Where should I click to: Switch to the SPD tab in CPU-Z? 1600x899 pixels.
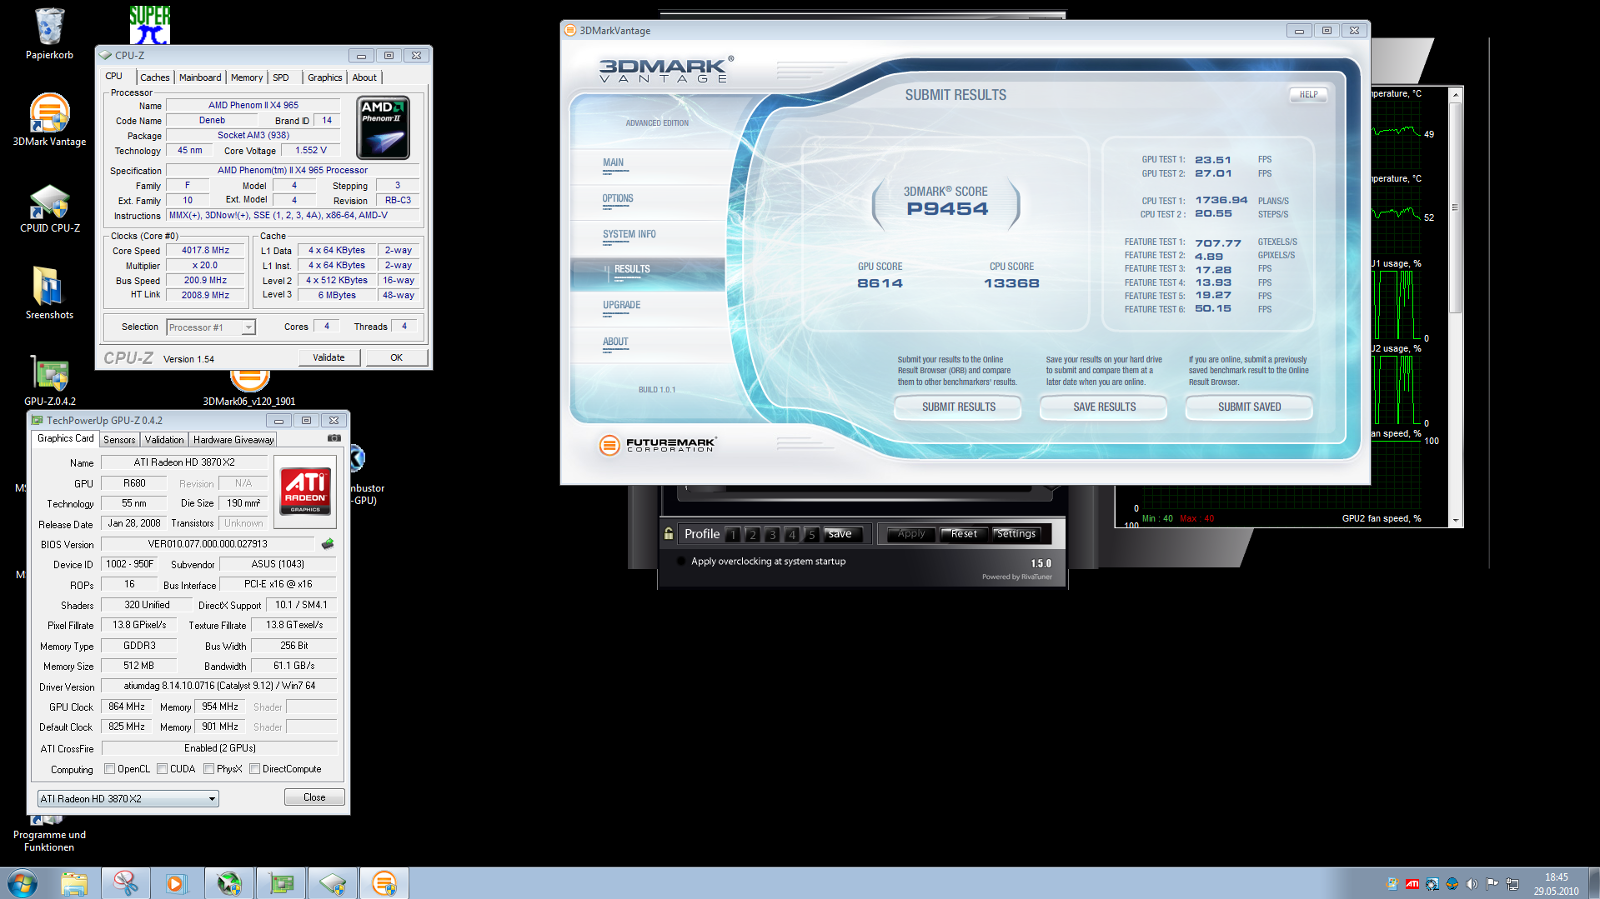(x=281, y=77)
